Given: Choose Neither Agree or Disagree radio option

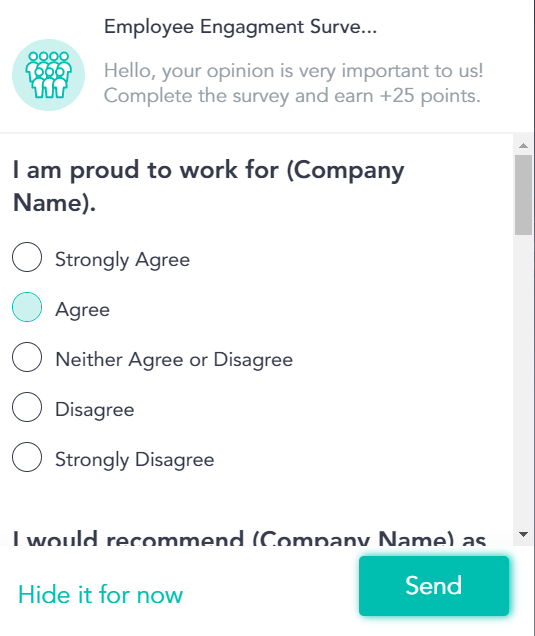Looking at the screenshot, I should 27,357.
